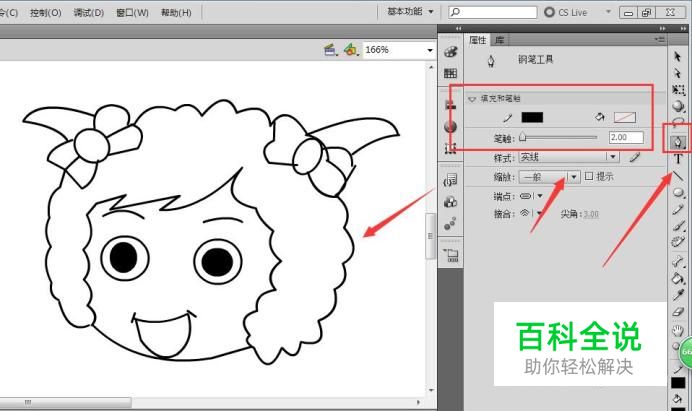Select the Pencil tool
This screenshot has height=411, width=692.
[x=678, y=209]
